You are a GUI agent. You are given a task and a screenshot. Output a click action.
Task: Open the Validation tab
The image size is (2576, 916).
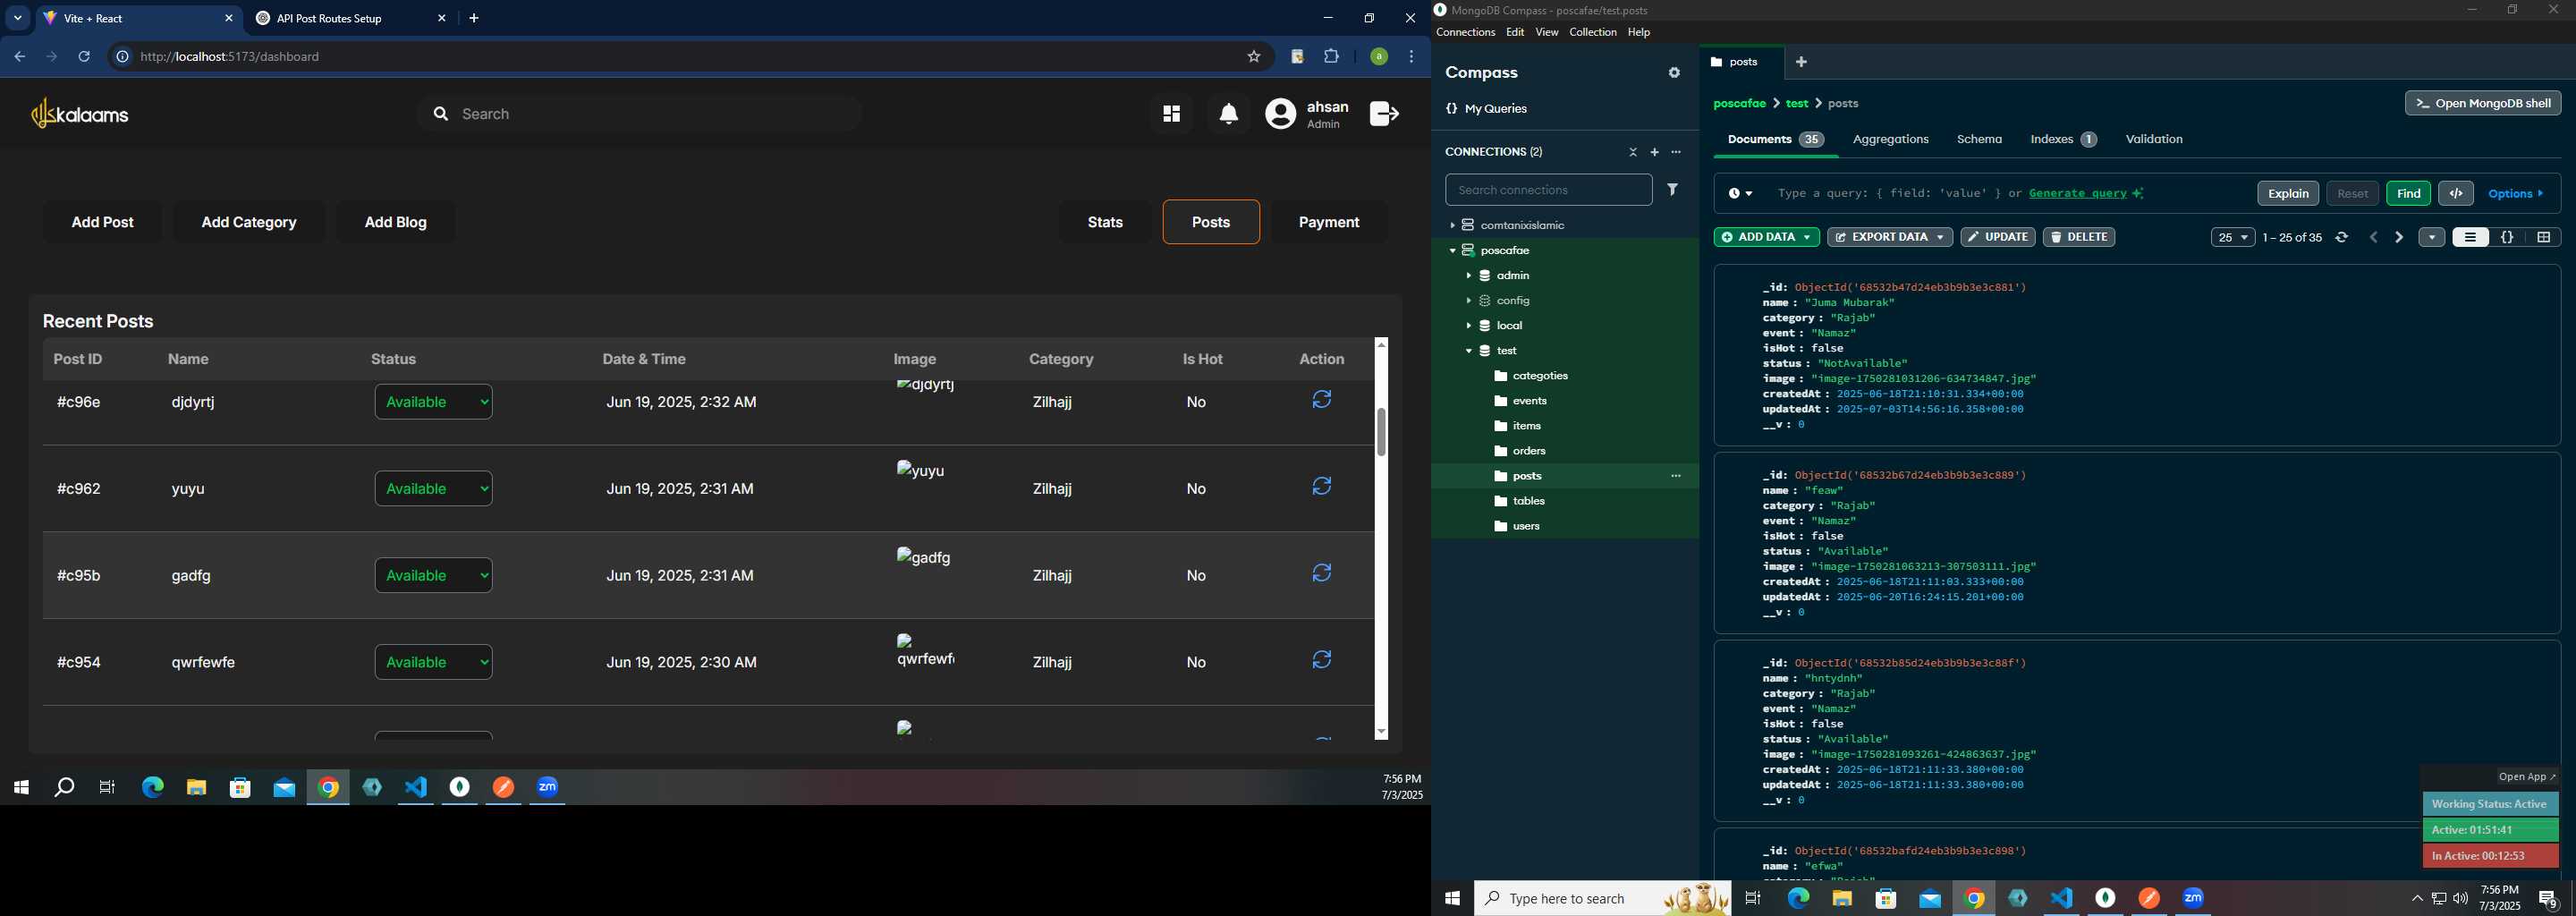pos(2154,140)
